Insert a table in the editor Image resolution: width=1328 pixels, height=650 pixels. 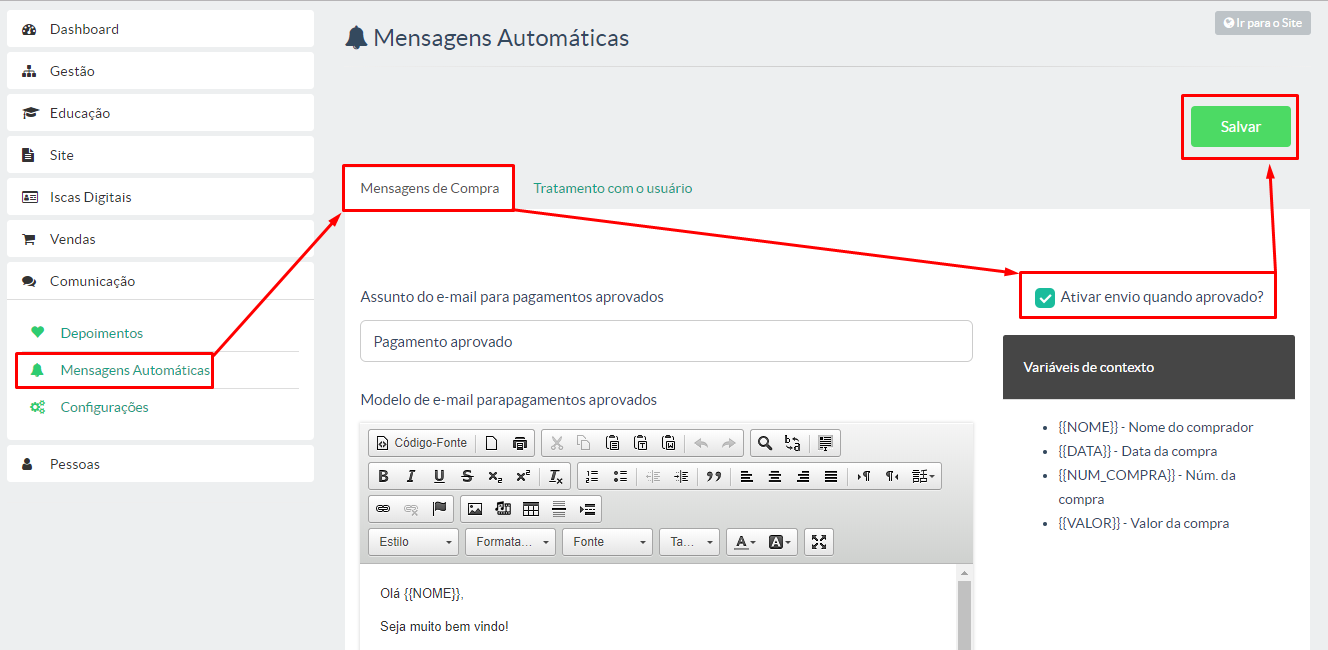(x=531, y=509)
